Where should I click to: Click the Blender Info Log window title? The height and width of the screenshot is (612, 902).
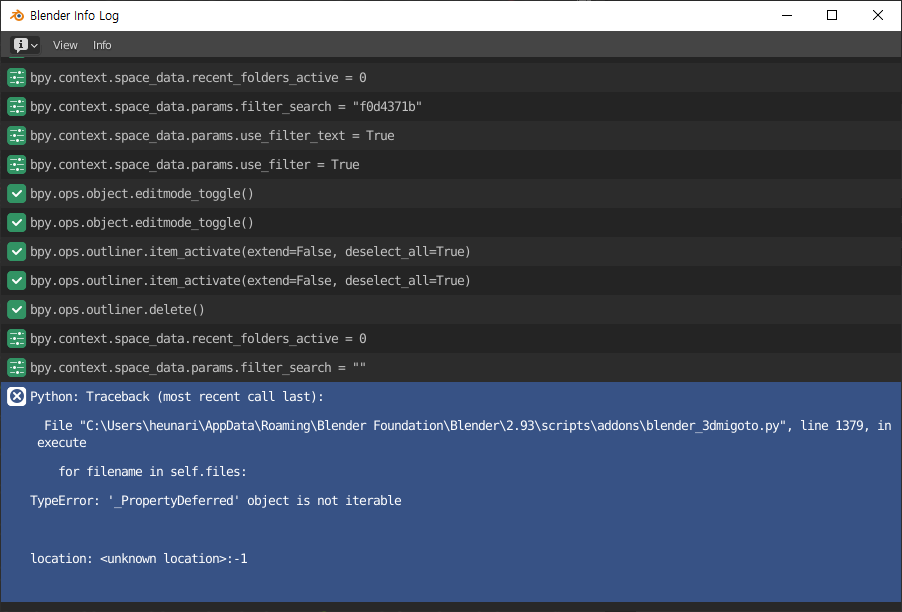point(74,16)
